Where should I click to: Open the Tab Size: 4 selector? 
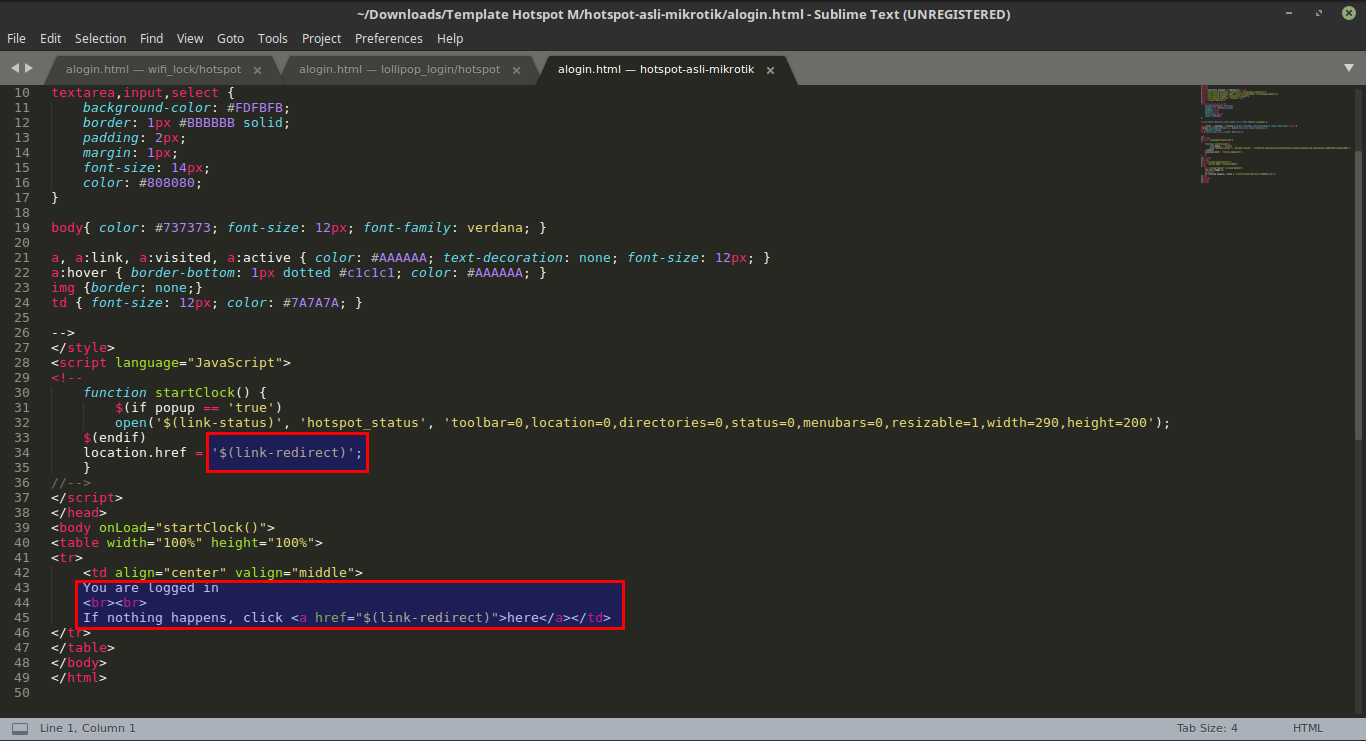(x=1206, y=727)
